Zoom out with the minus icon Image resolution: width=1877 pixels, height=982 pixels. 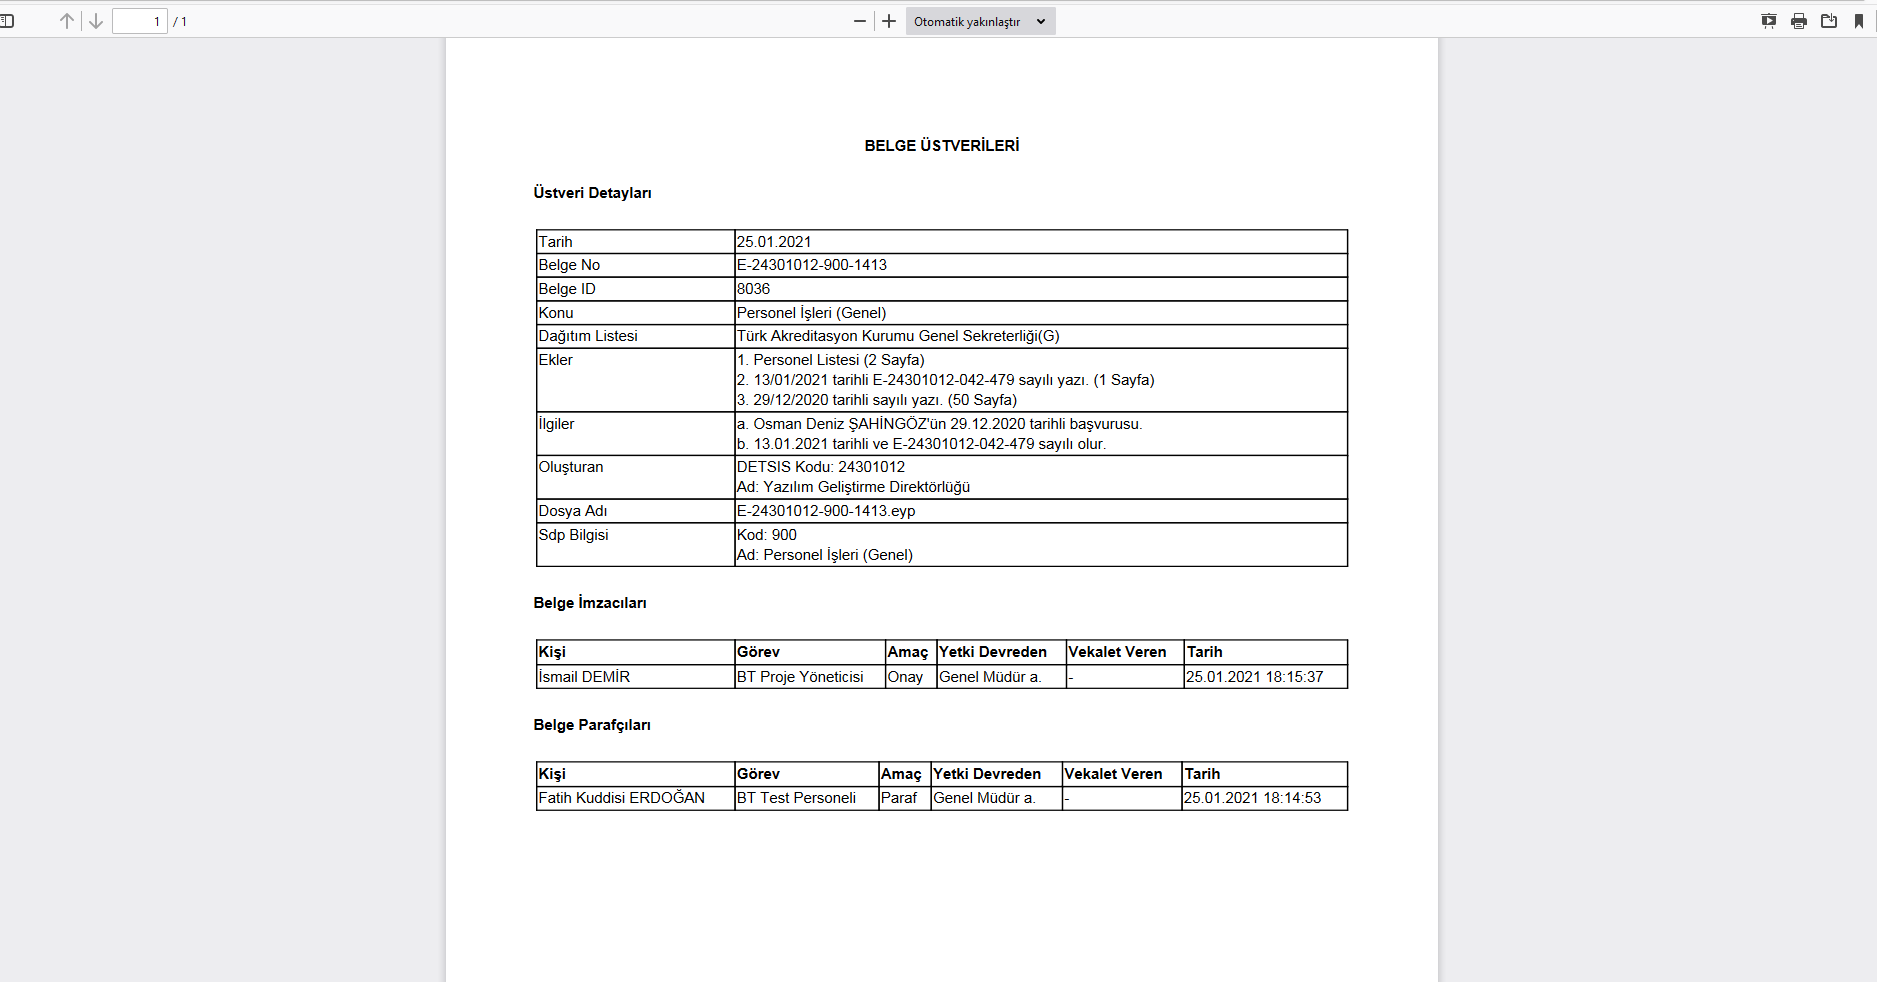click(x=859, y=21)
